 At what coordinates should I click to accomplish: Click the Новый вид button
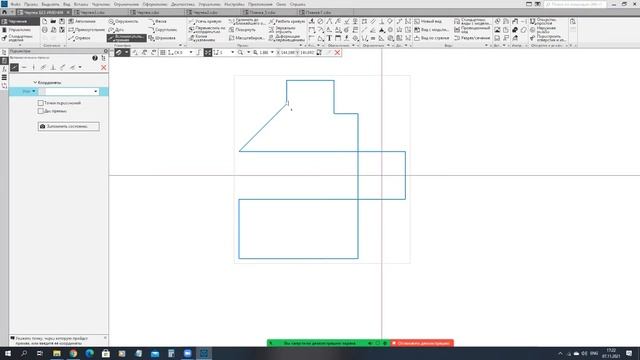428,21
